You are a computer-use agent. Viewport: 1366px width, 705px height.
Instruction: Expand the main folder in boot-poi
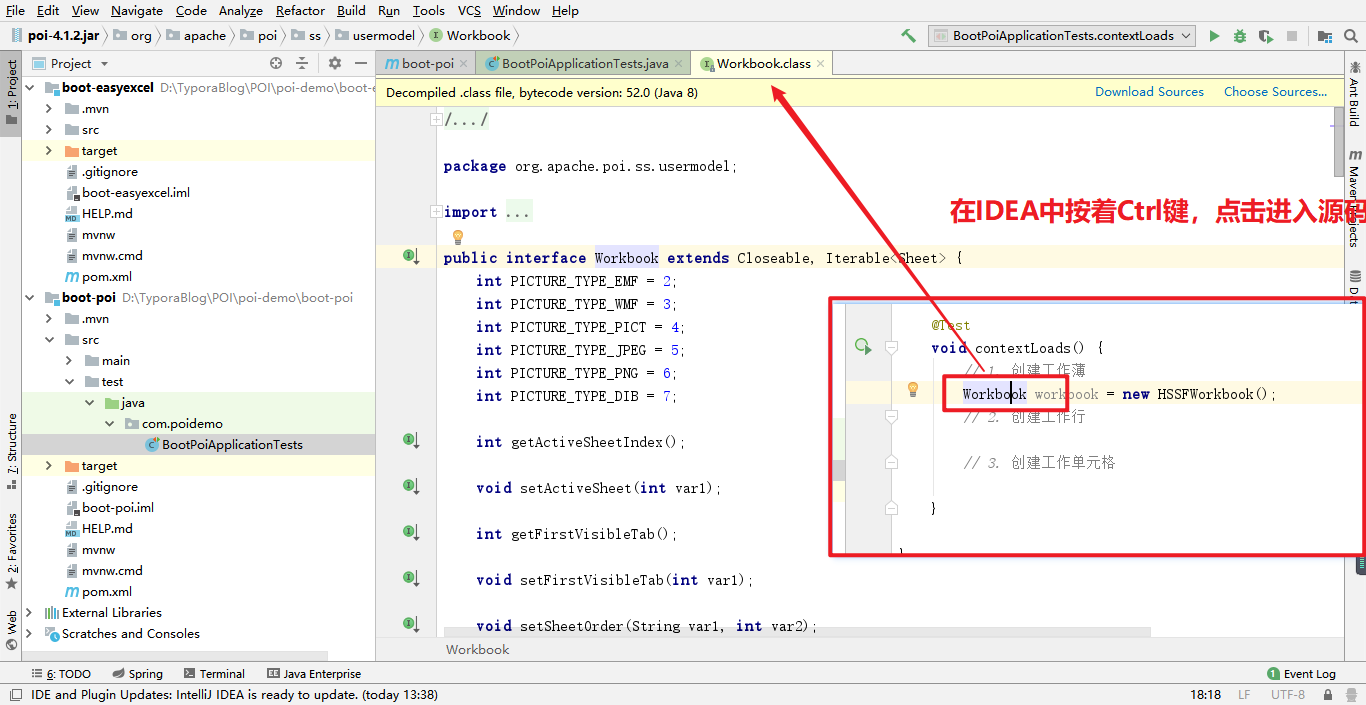pyautogui.click(x=69, y=361)
